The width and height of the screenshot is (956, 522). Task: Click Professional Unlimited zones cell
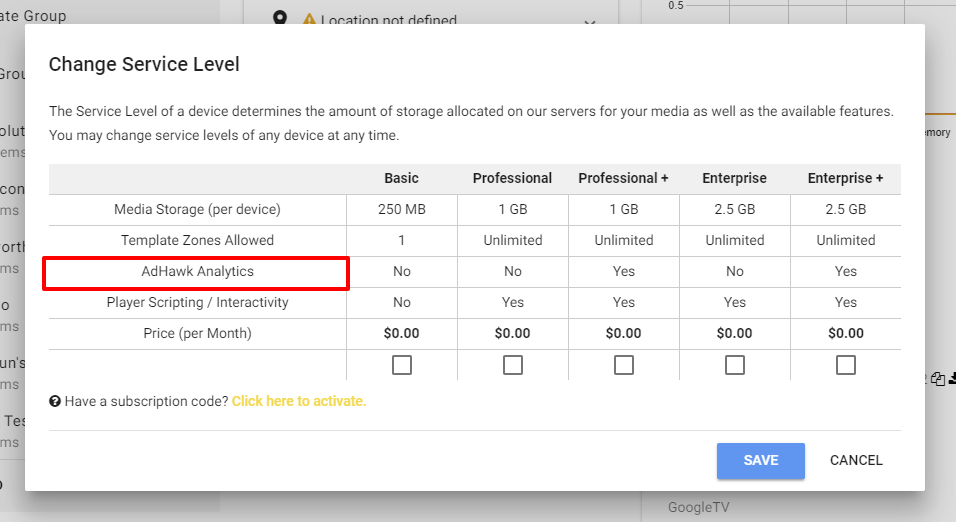pyautogui.click(x=513, y=240)
